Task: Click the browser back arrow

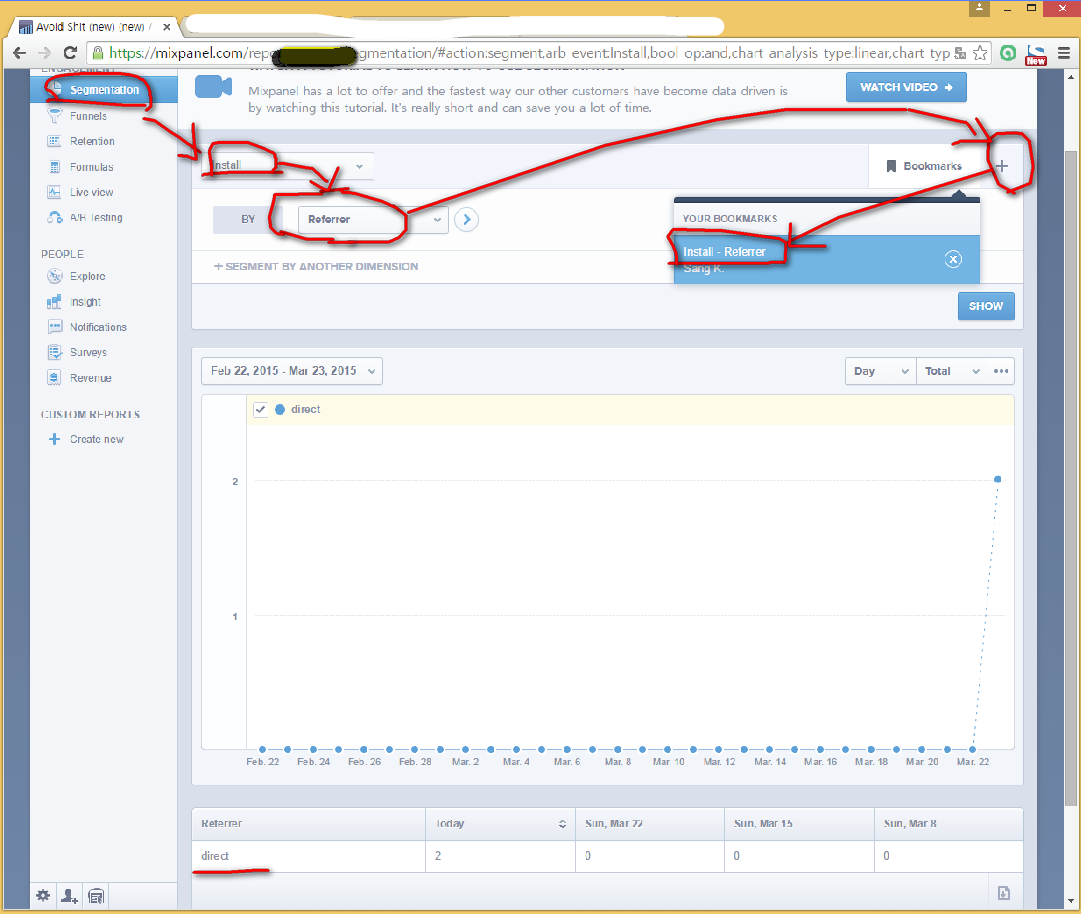Action: click(x=19, y=53)
